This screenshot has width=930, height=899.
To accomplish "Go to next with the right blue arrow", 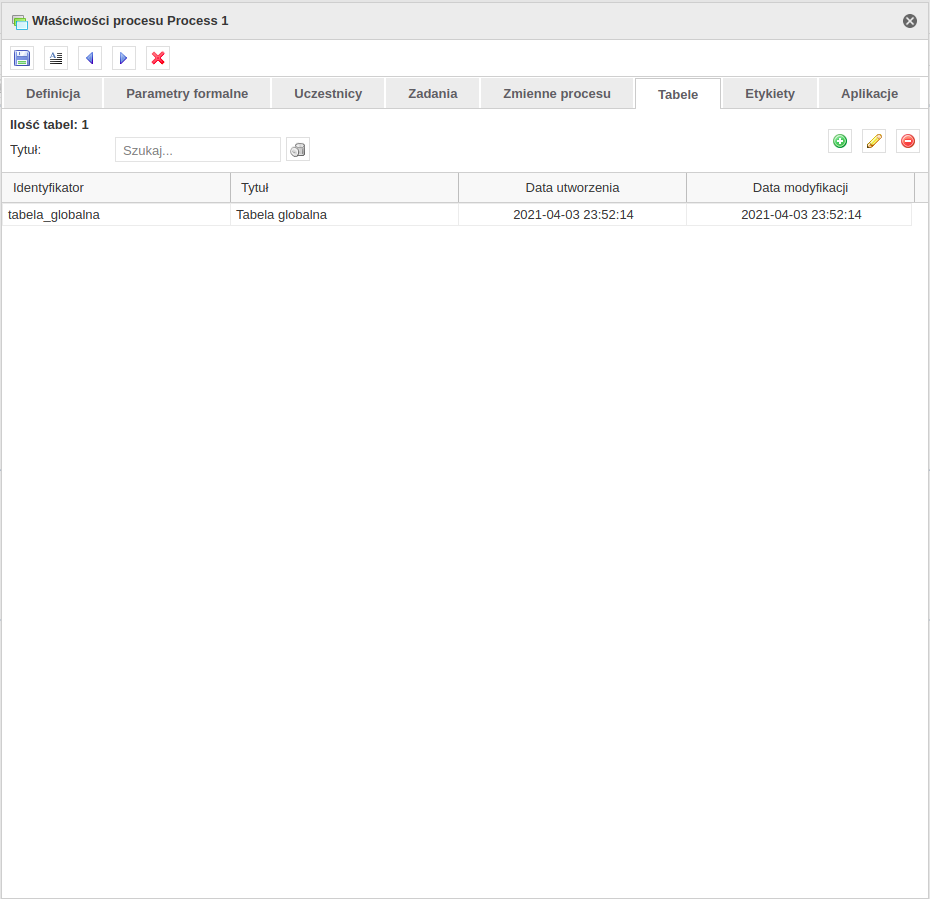I will [x=124, y=58].
